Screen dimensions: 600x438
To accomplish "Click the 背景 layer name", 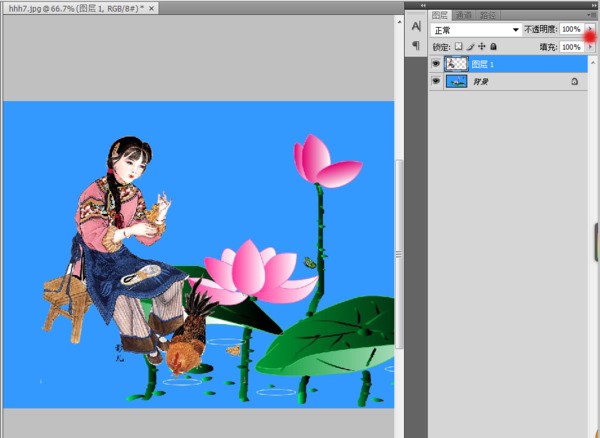I will (481, 82).
